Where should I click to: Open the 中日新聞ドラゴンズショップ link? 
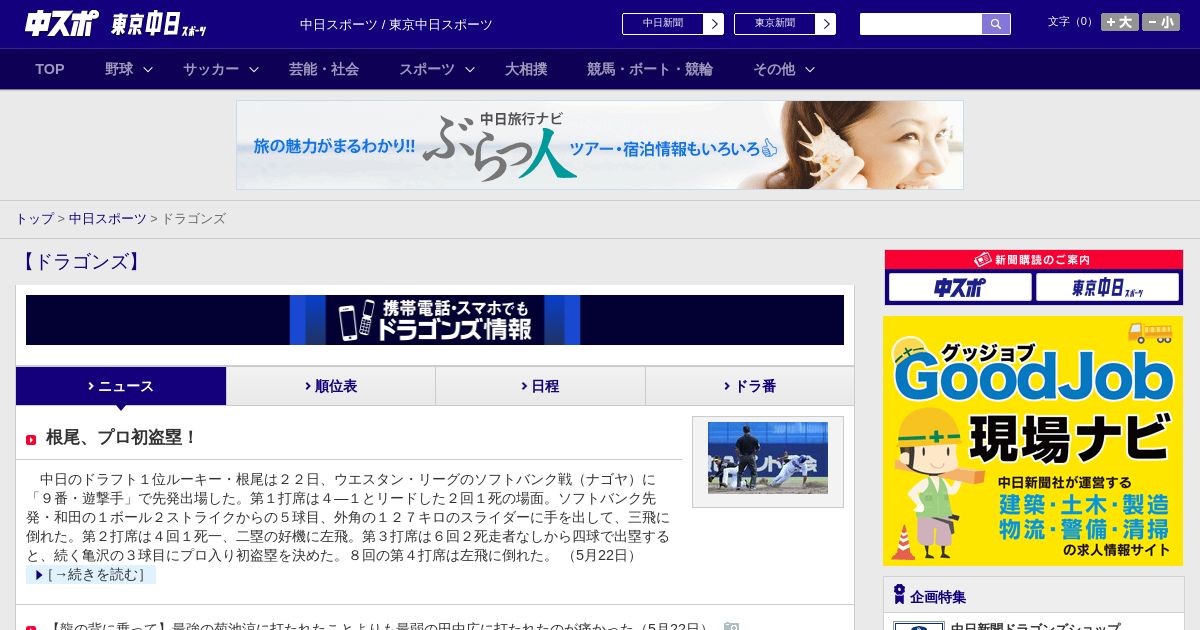point(1035,626)
